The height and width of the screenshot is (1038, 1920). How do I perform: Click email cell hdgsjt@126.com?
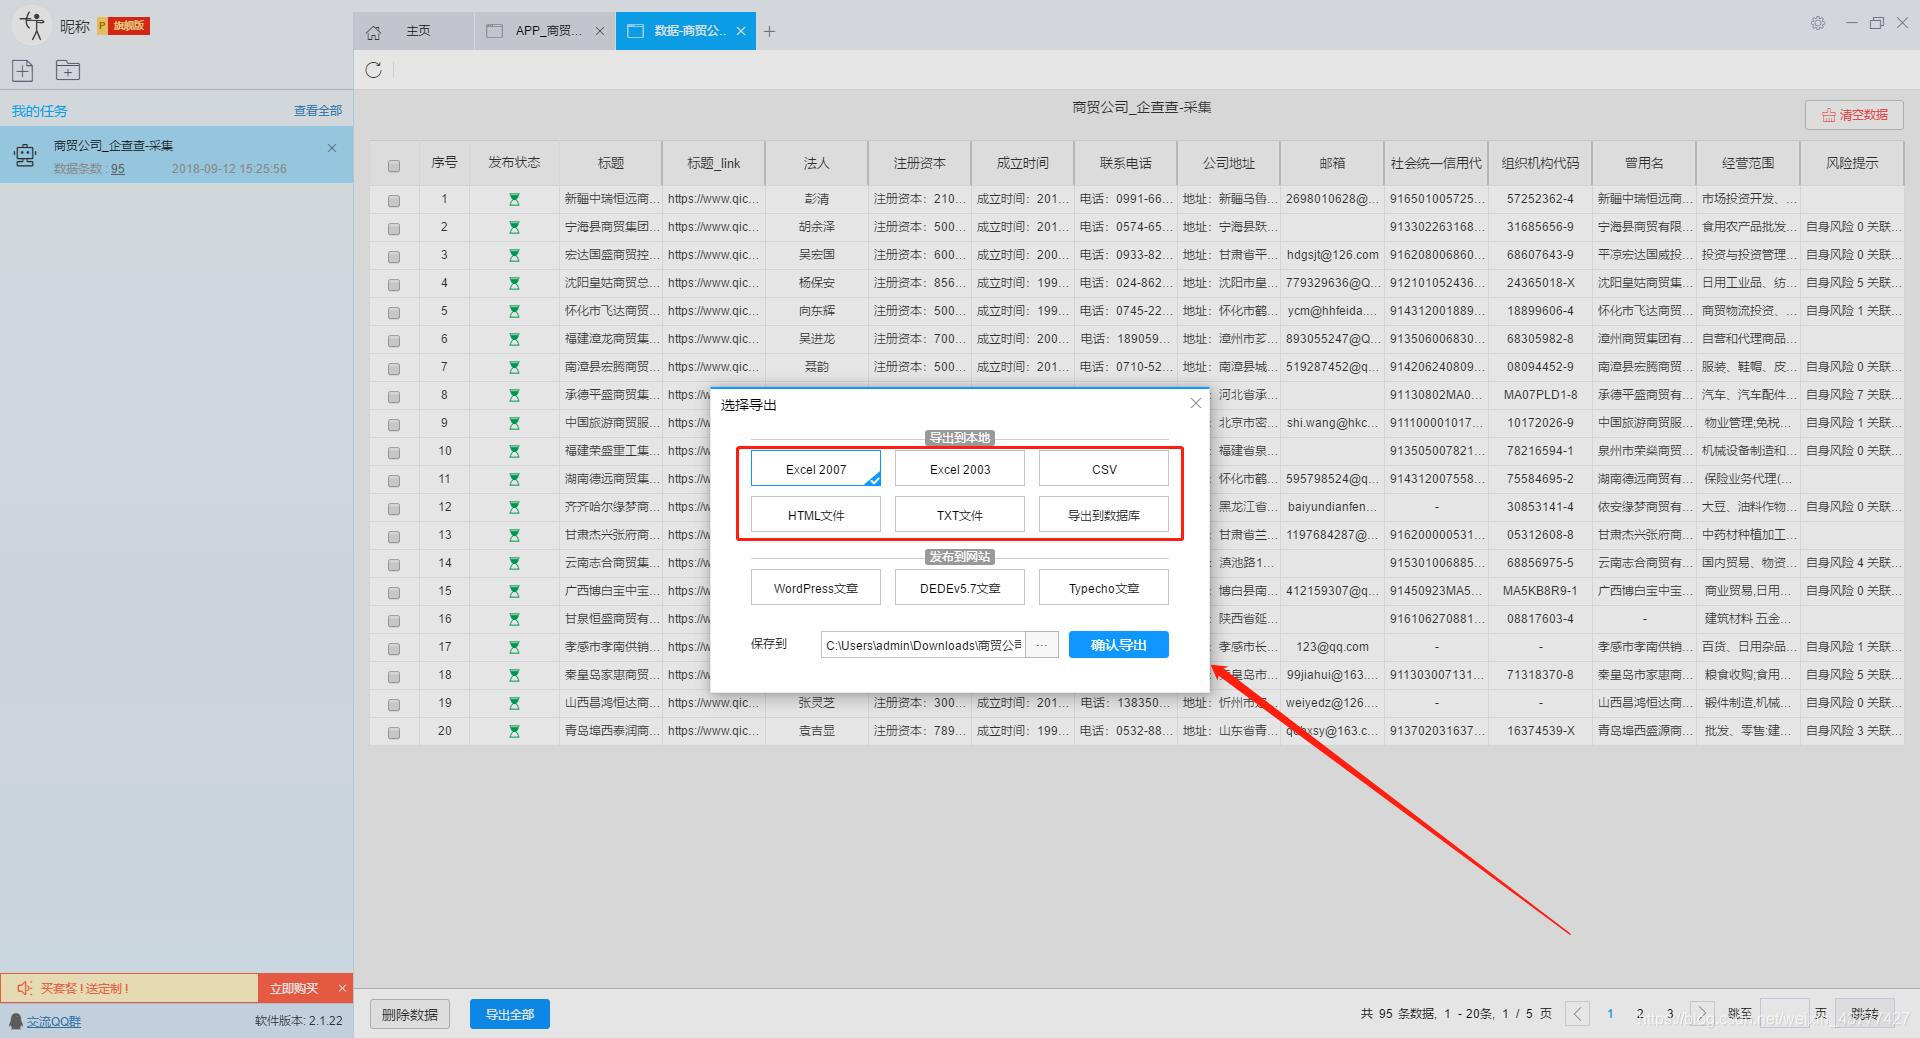click(1332, 255)
